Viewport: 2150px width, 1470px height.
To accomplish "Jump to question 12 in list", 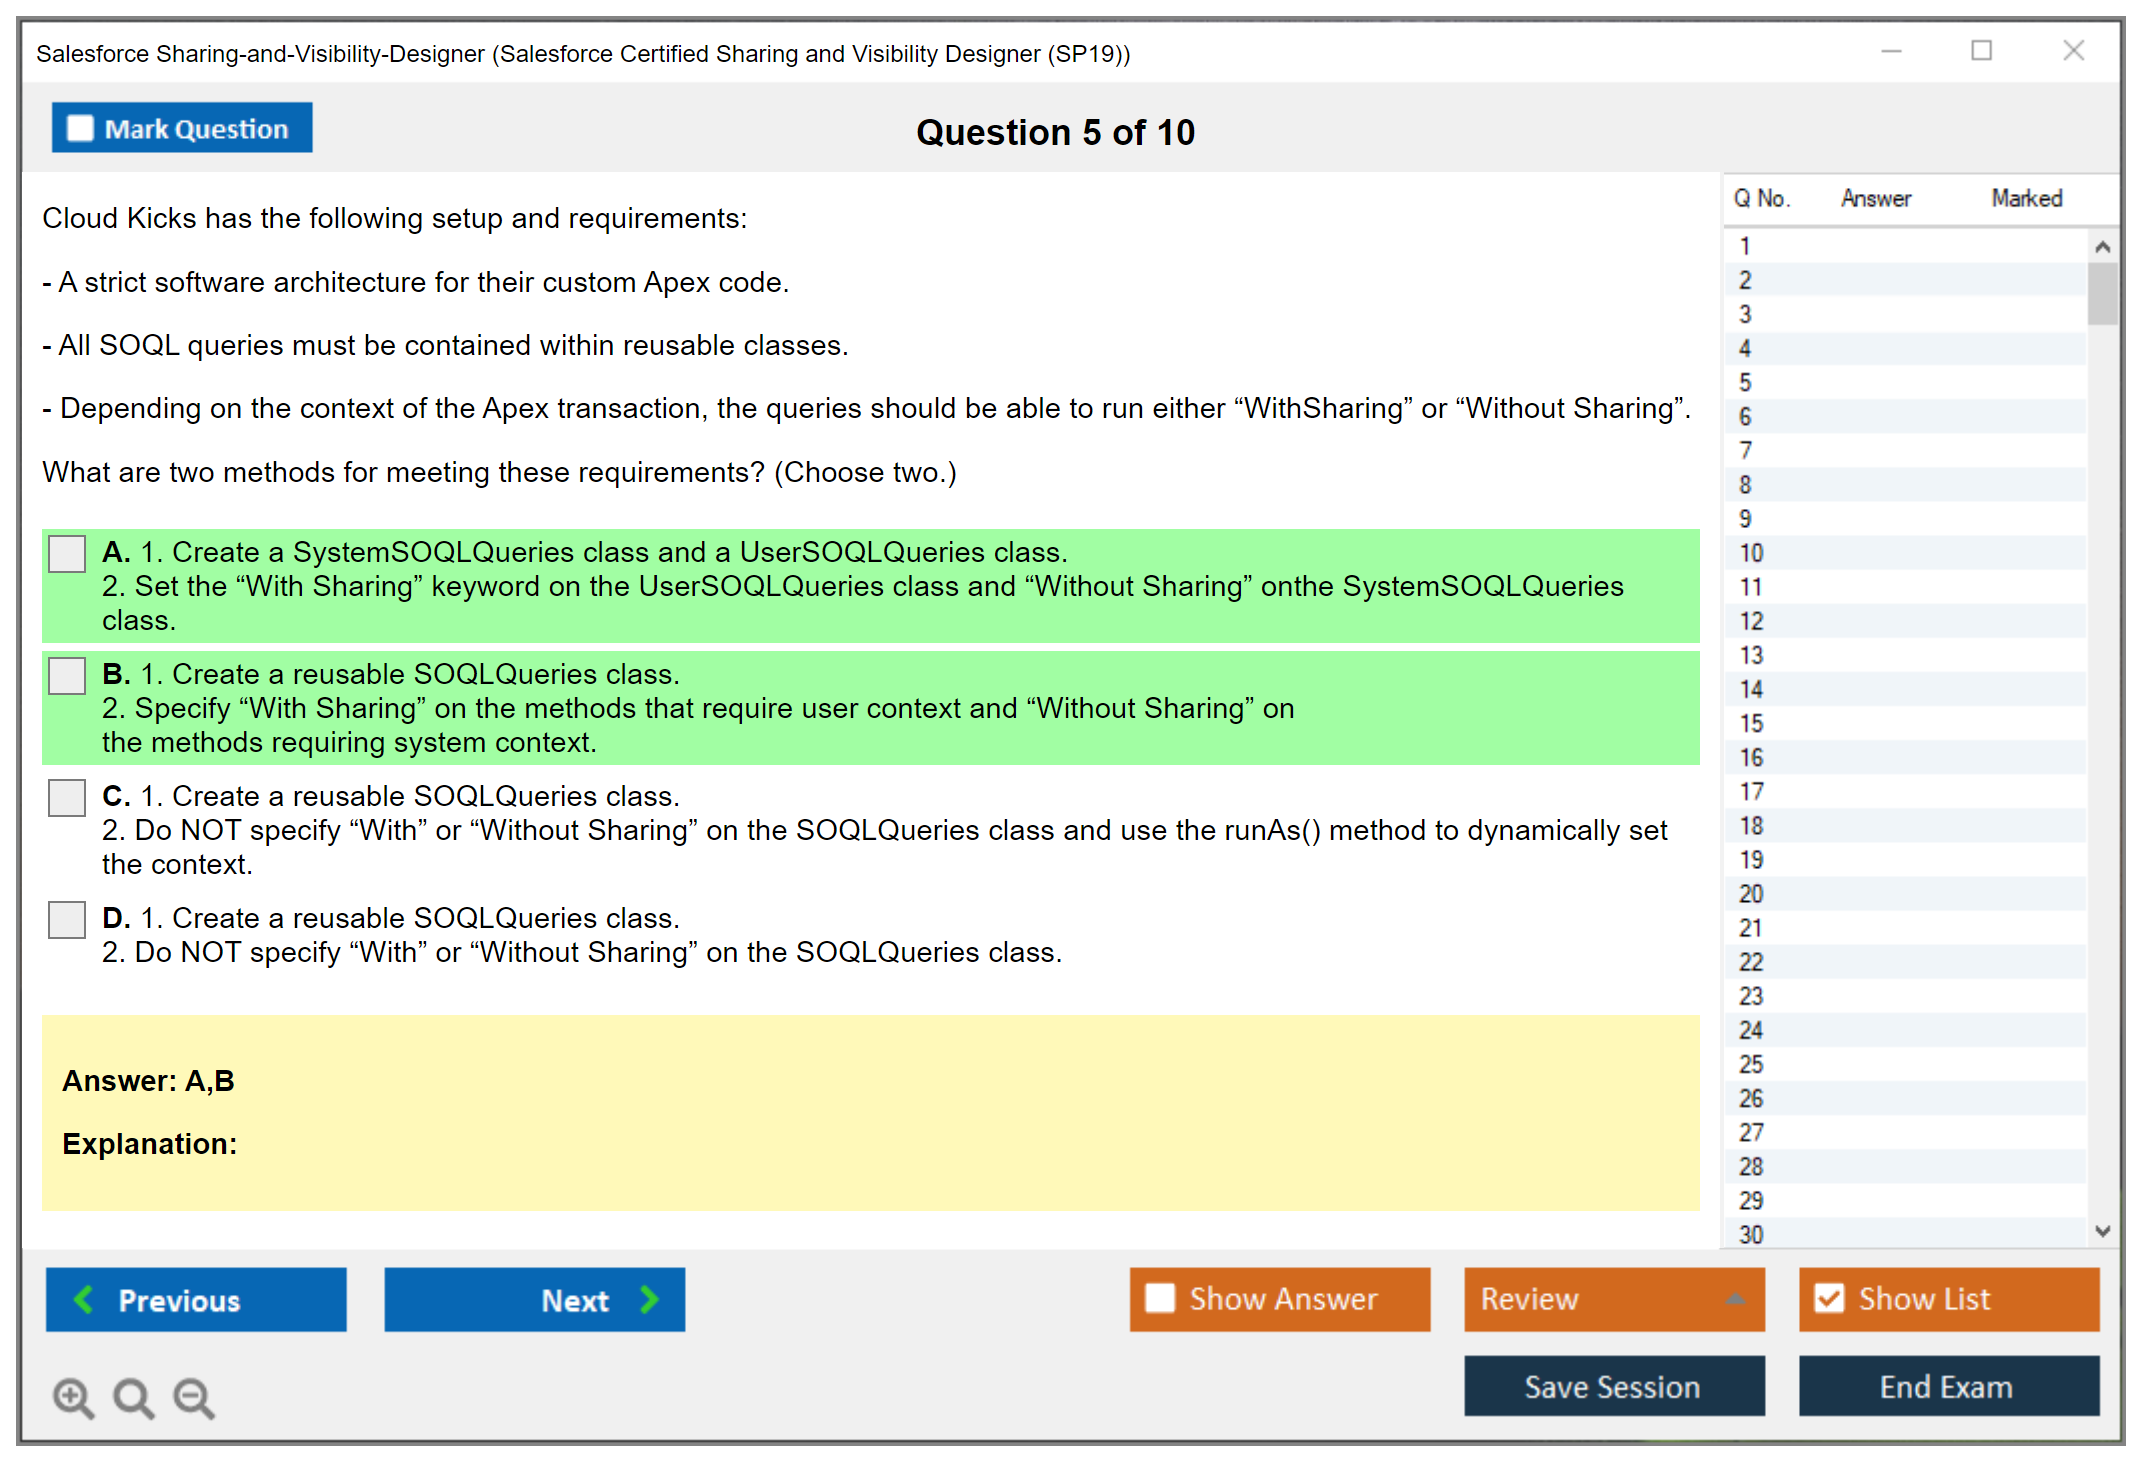I will (x=1751, y=621).
